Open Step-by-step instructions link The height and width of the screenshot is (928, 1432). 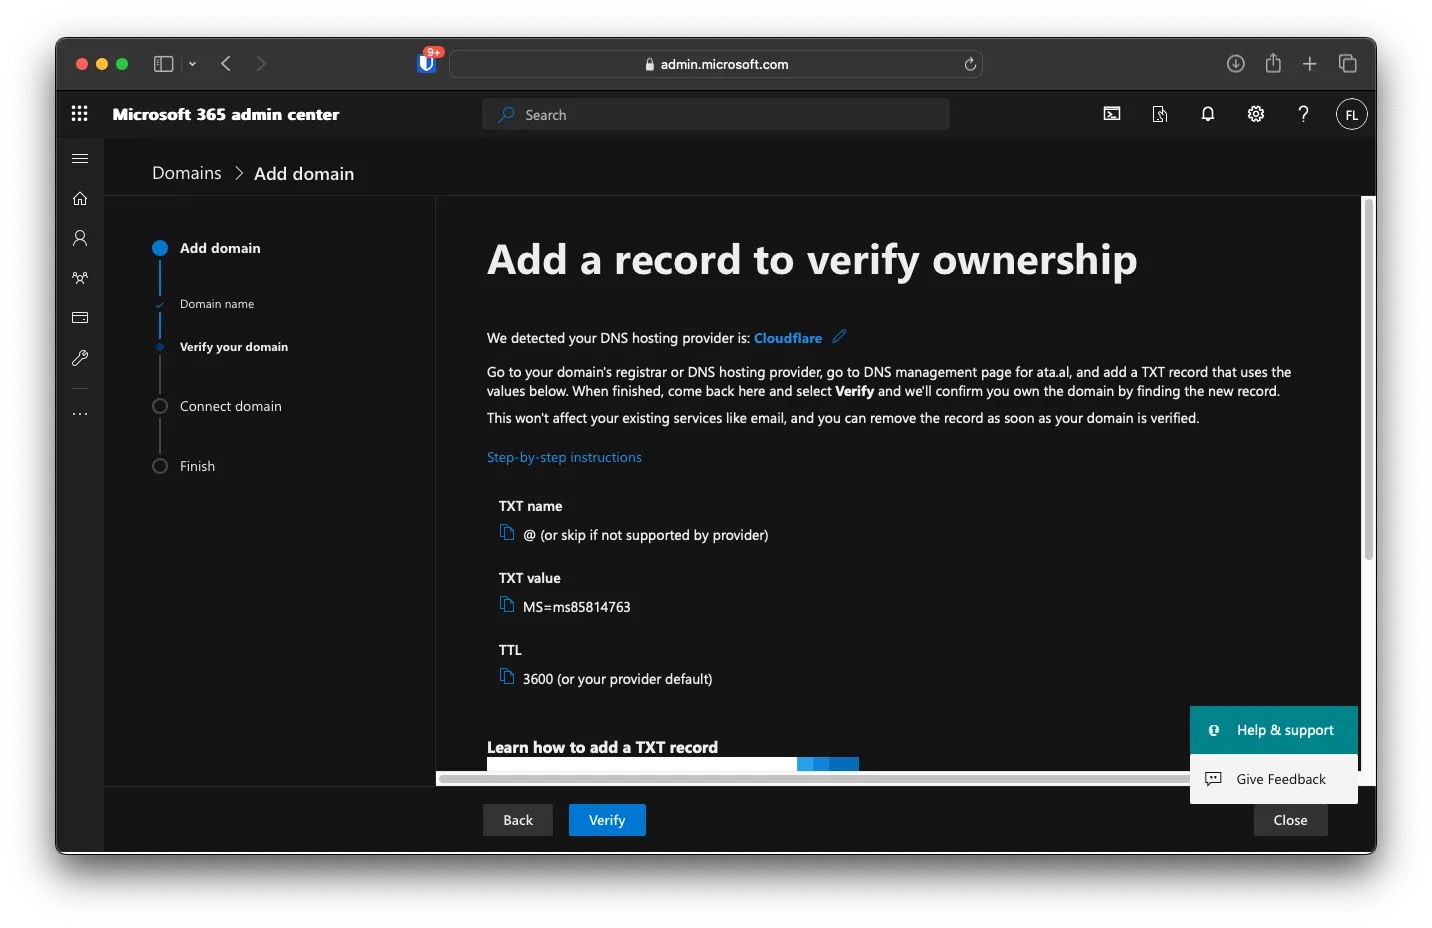click(x=564, y=457)
